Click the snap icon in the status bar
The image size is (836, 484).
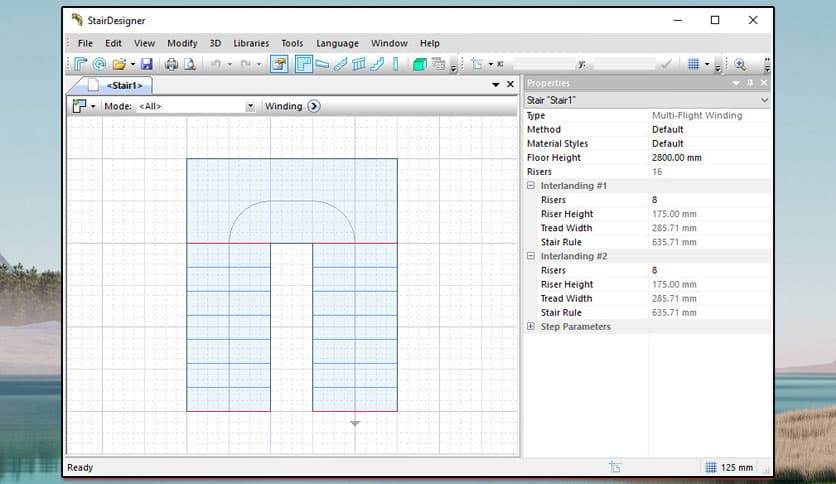pos(615,467)
